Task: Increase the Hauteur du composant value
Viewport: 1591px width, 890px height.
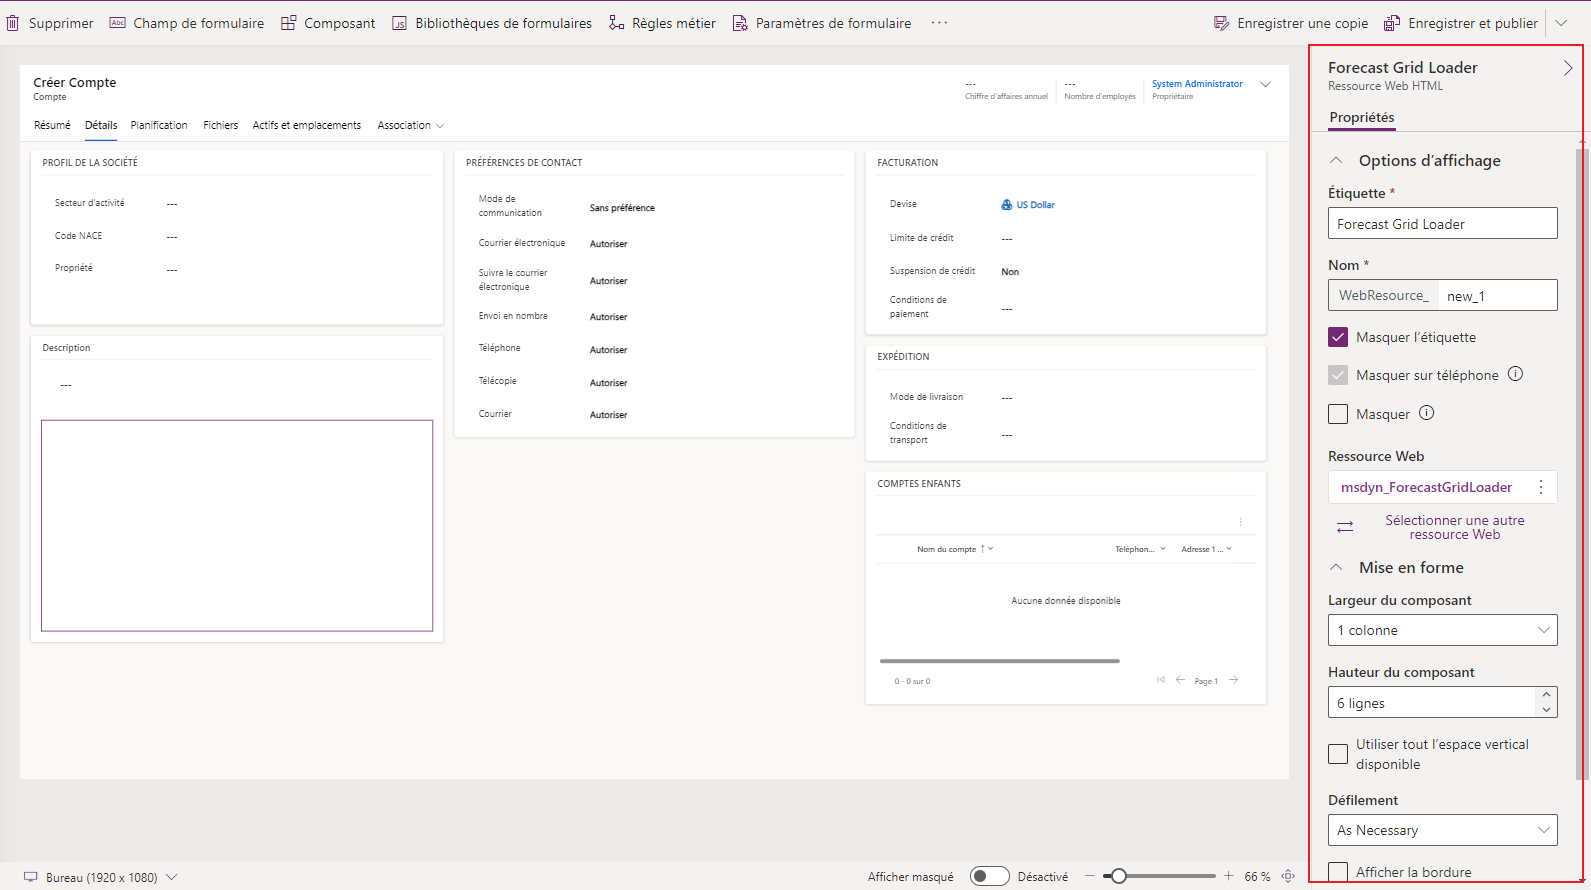Action: coord(1546,694)
